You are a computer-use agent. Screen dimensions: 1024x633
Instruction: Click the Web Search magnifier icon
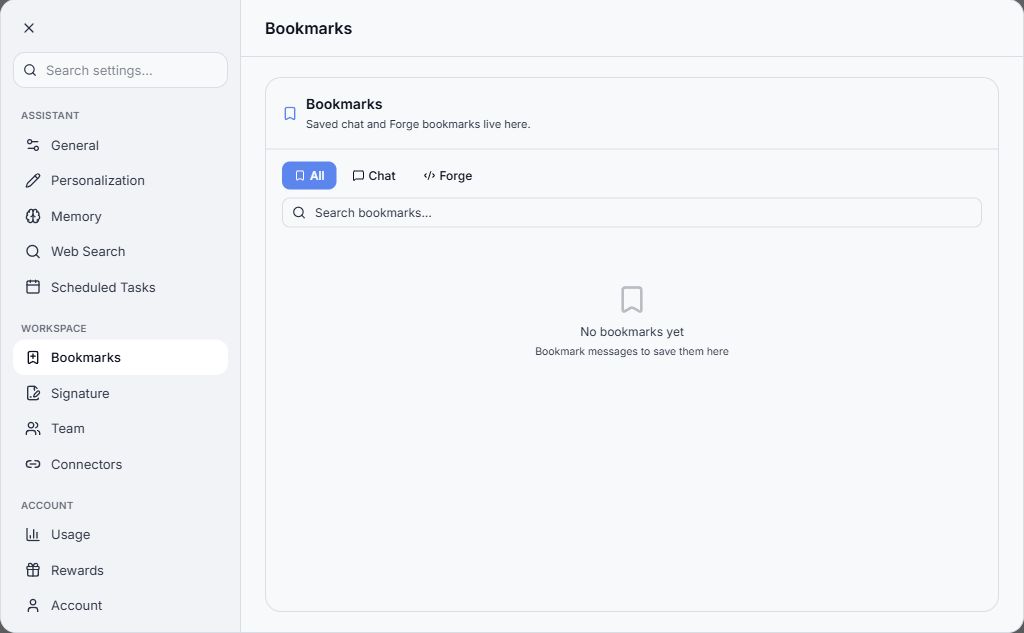[33, 252]
